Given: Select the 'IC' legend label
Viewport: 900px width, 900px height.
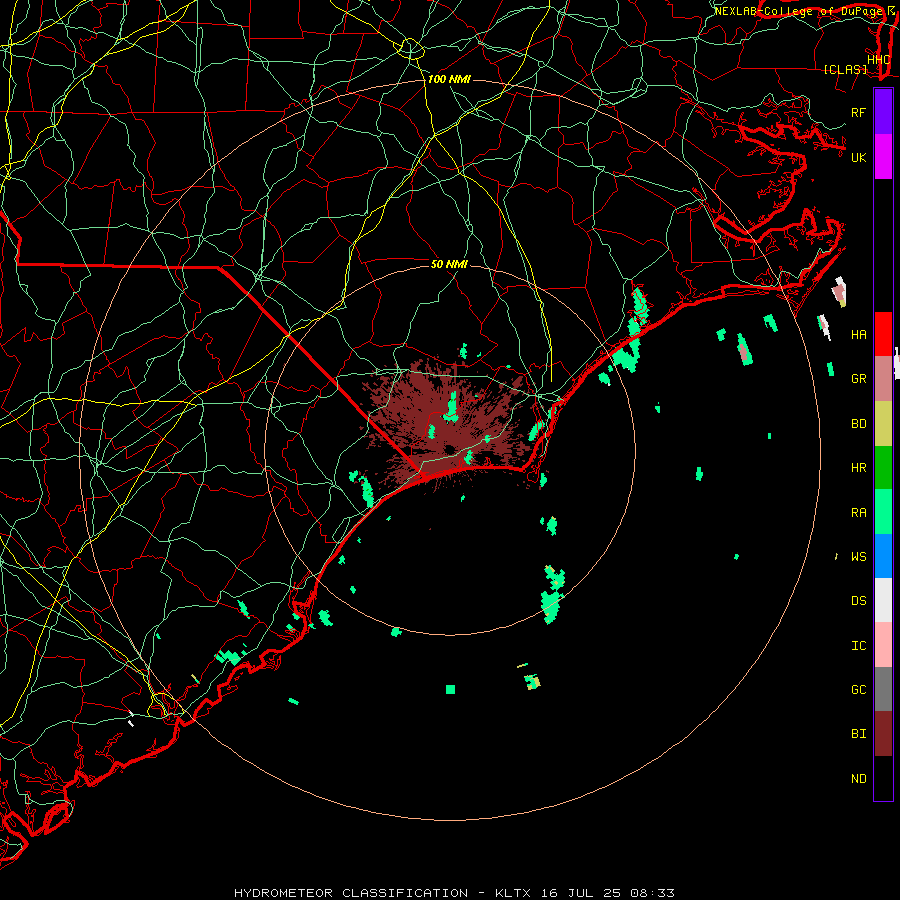Looking at the screenshot, I should click(x=858, y=646).
